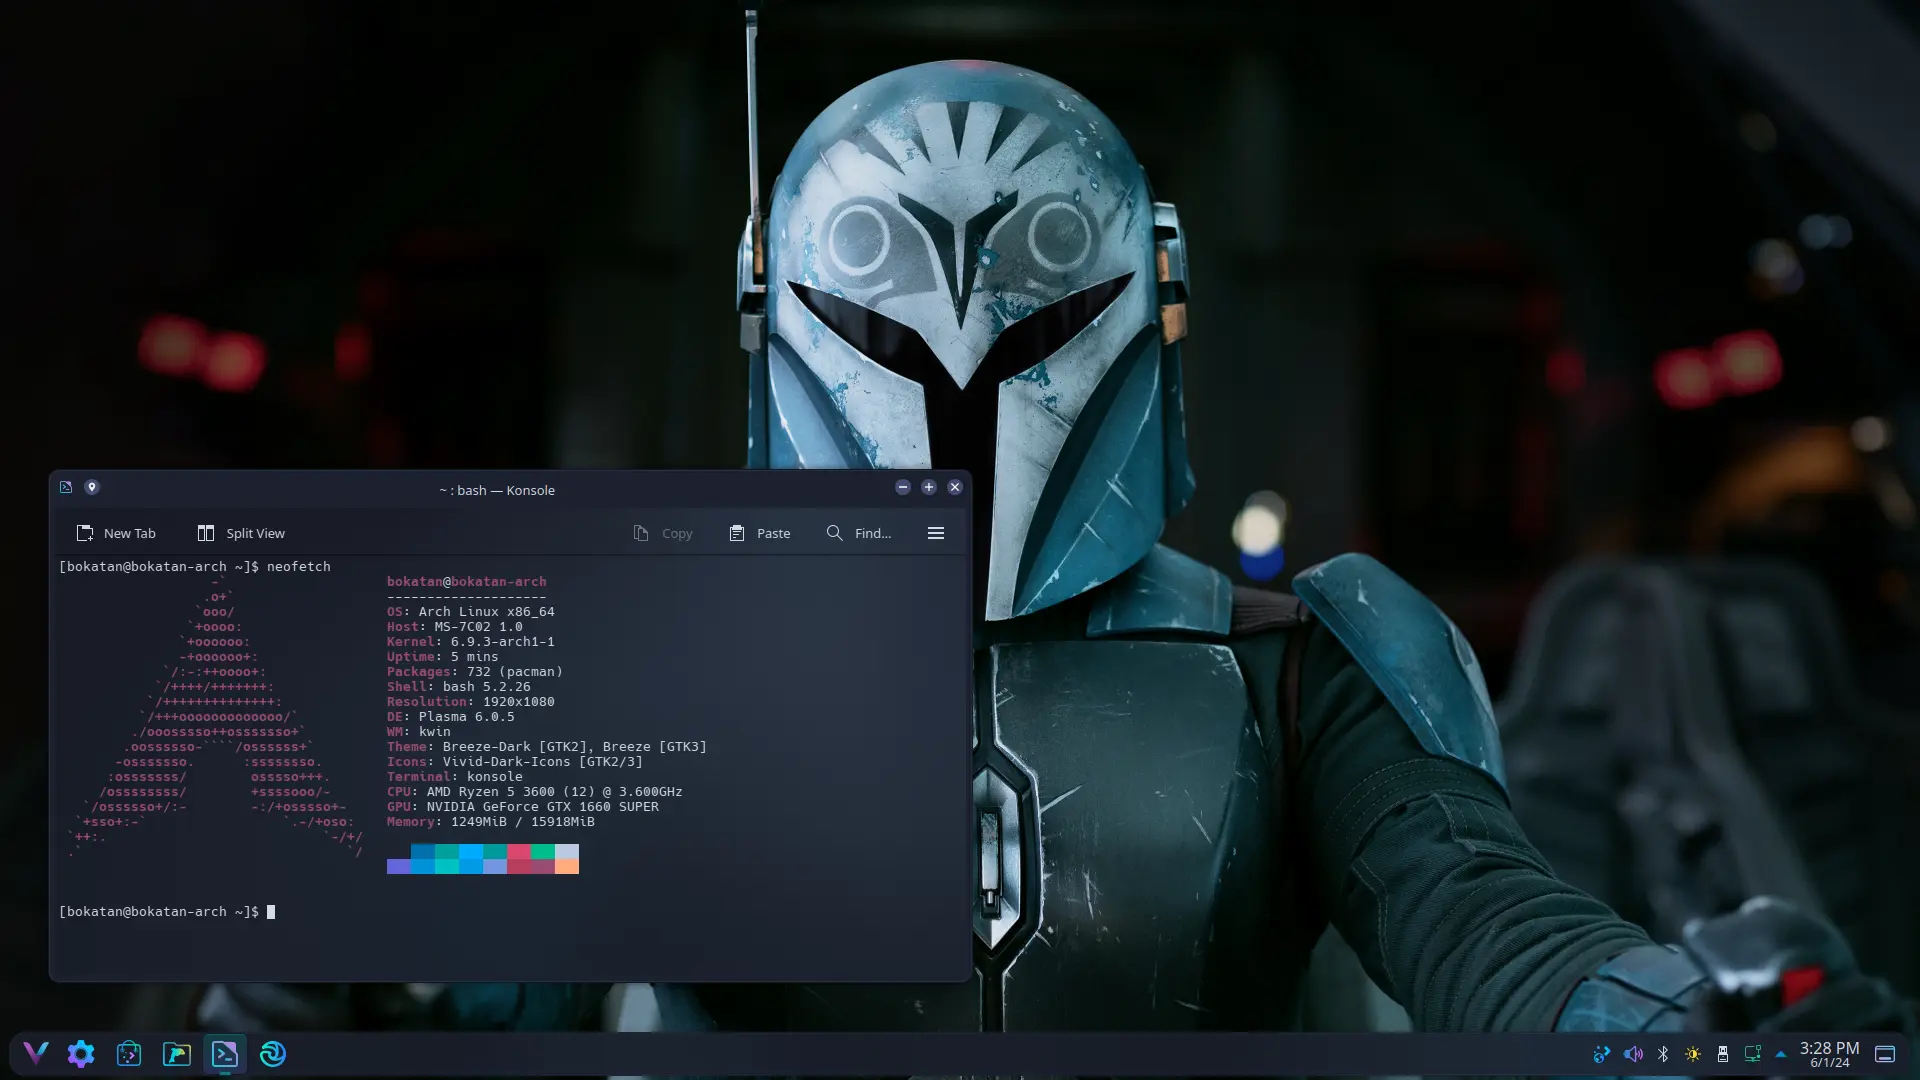This screenshot has width=1920, height=1080.
Task: Open the application launcher menu
Action: click(x=36, y=1053)
